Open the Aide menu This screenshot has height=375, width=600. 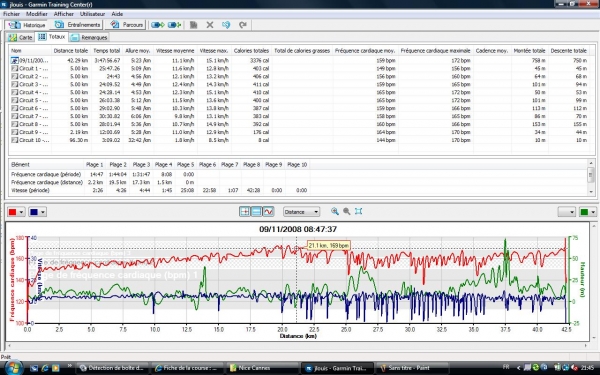tap(117, 14)
